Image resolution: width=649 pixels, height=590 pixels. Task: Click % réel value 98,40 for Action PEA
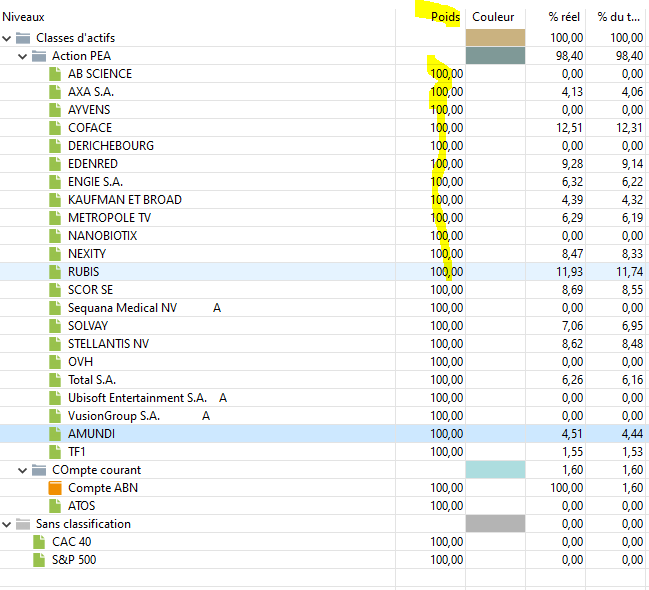pos(570,56)
